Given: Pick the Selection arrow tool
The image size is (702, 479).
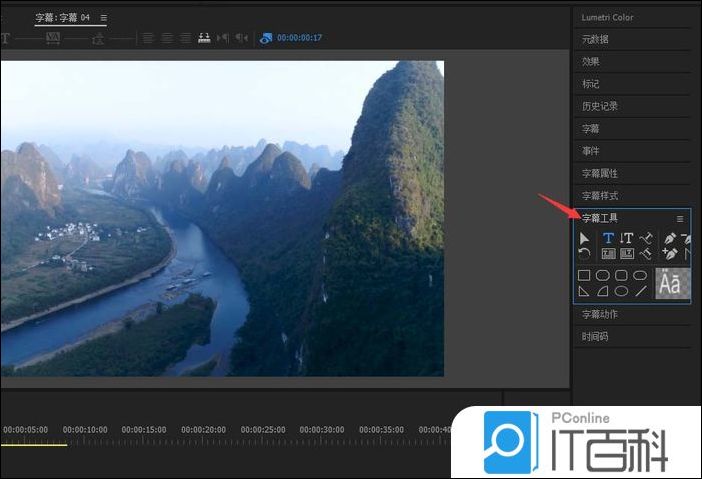Looking at the screenshot, I should point(585,238).
